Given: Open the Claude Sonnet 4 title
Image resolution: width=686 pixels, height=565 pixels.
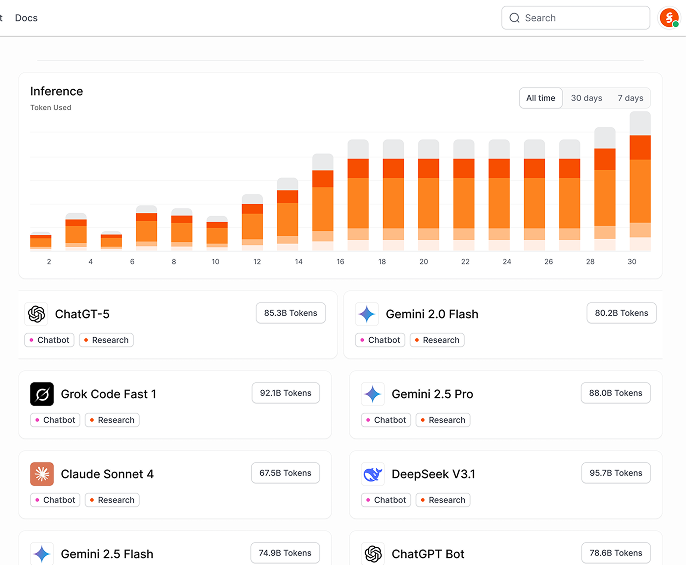Looking at the screenshot, I should click(107, 474).
